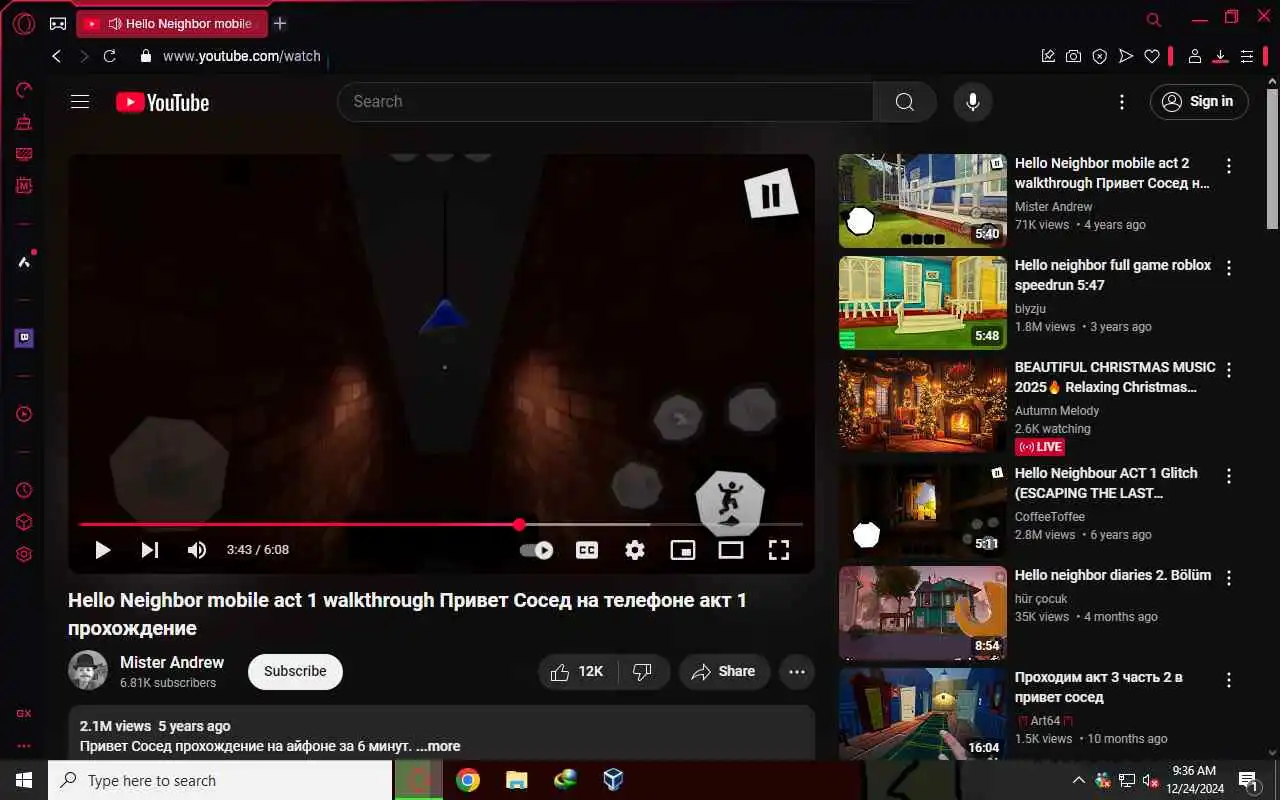Enable the miniplayer mode
The height and width of the screenshot is (800, 1280).
(x=683, y=550)
